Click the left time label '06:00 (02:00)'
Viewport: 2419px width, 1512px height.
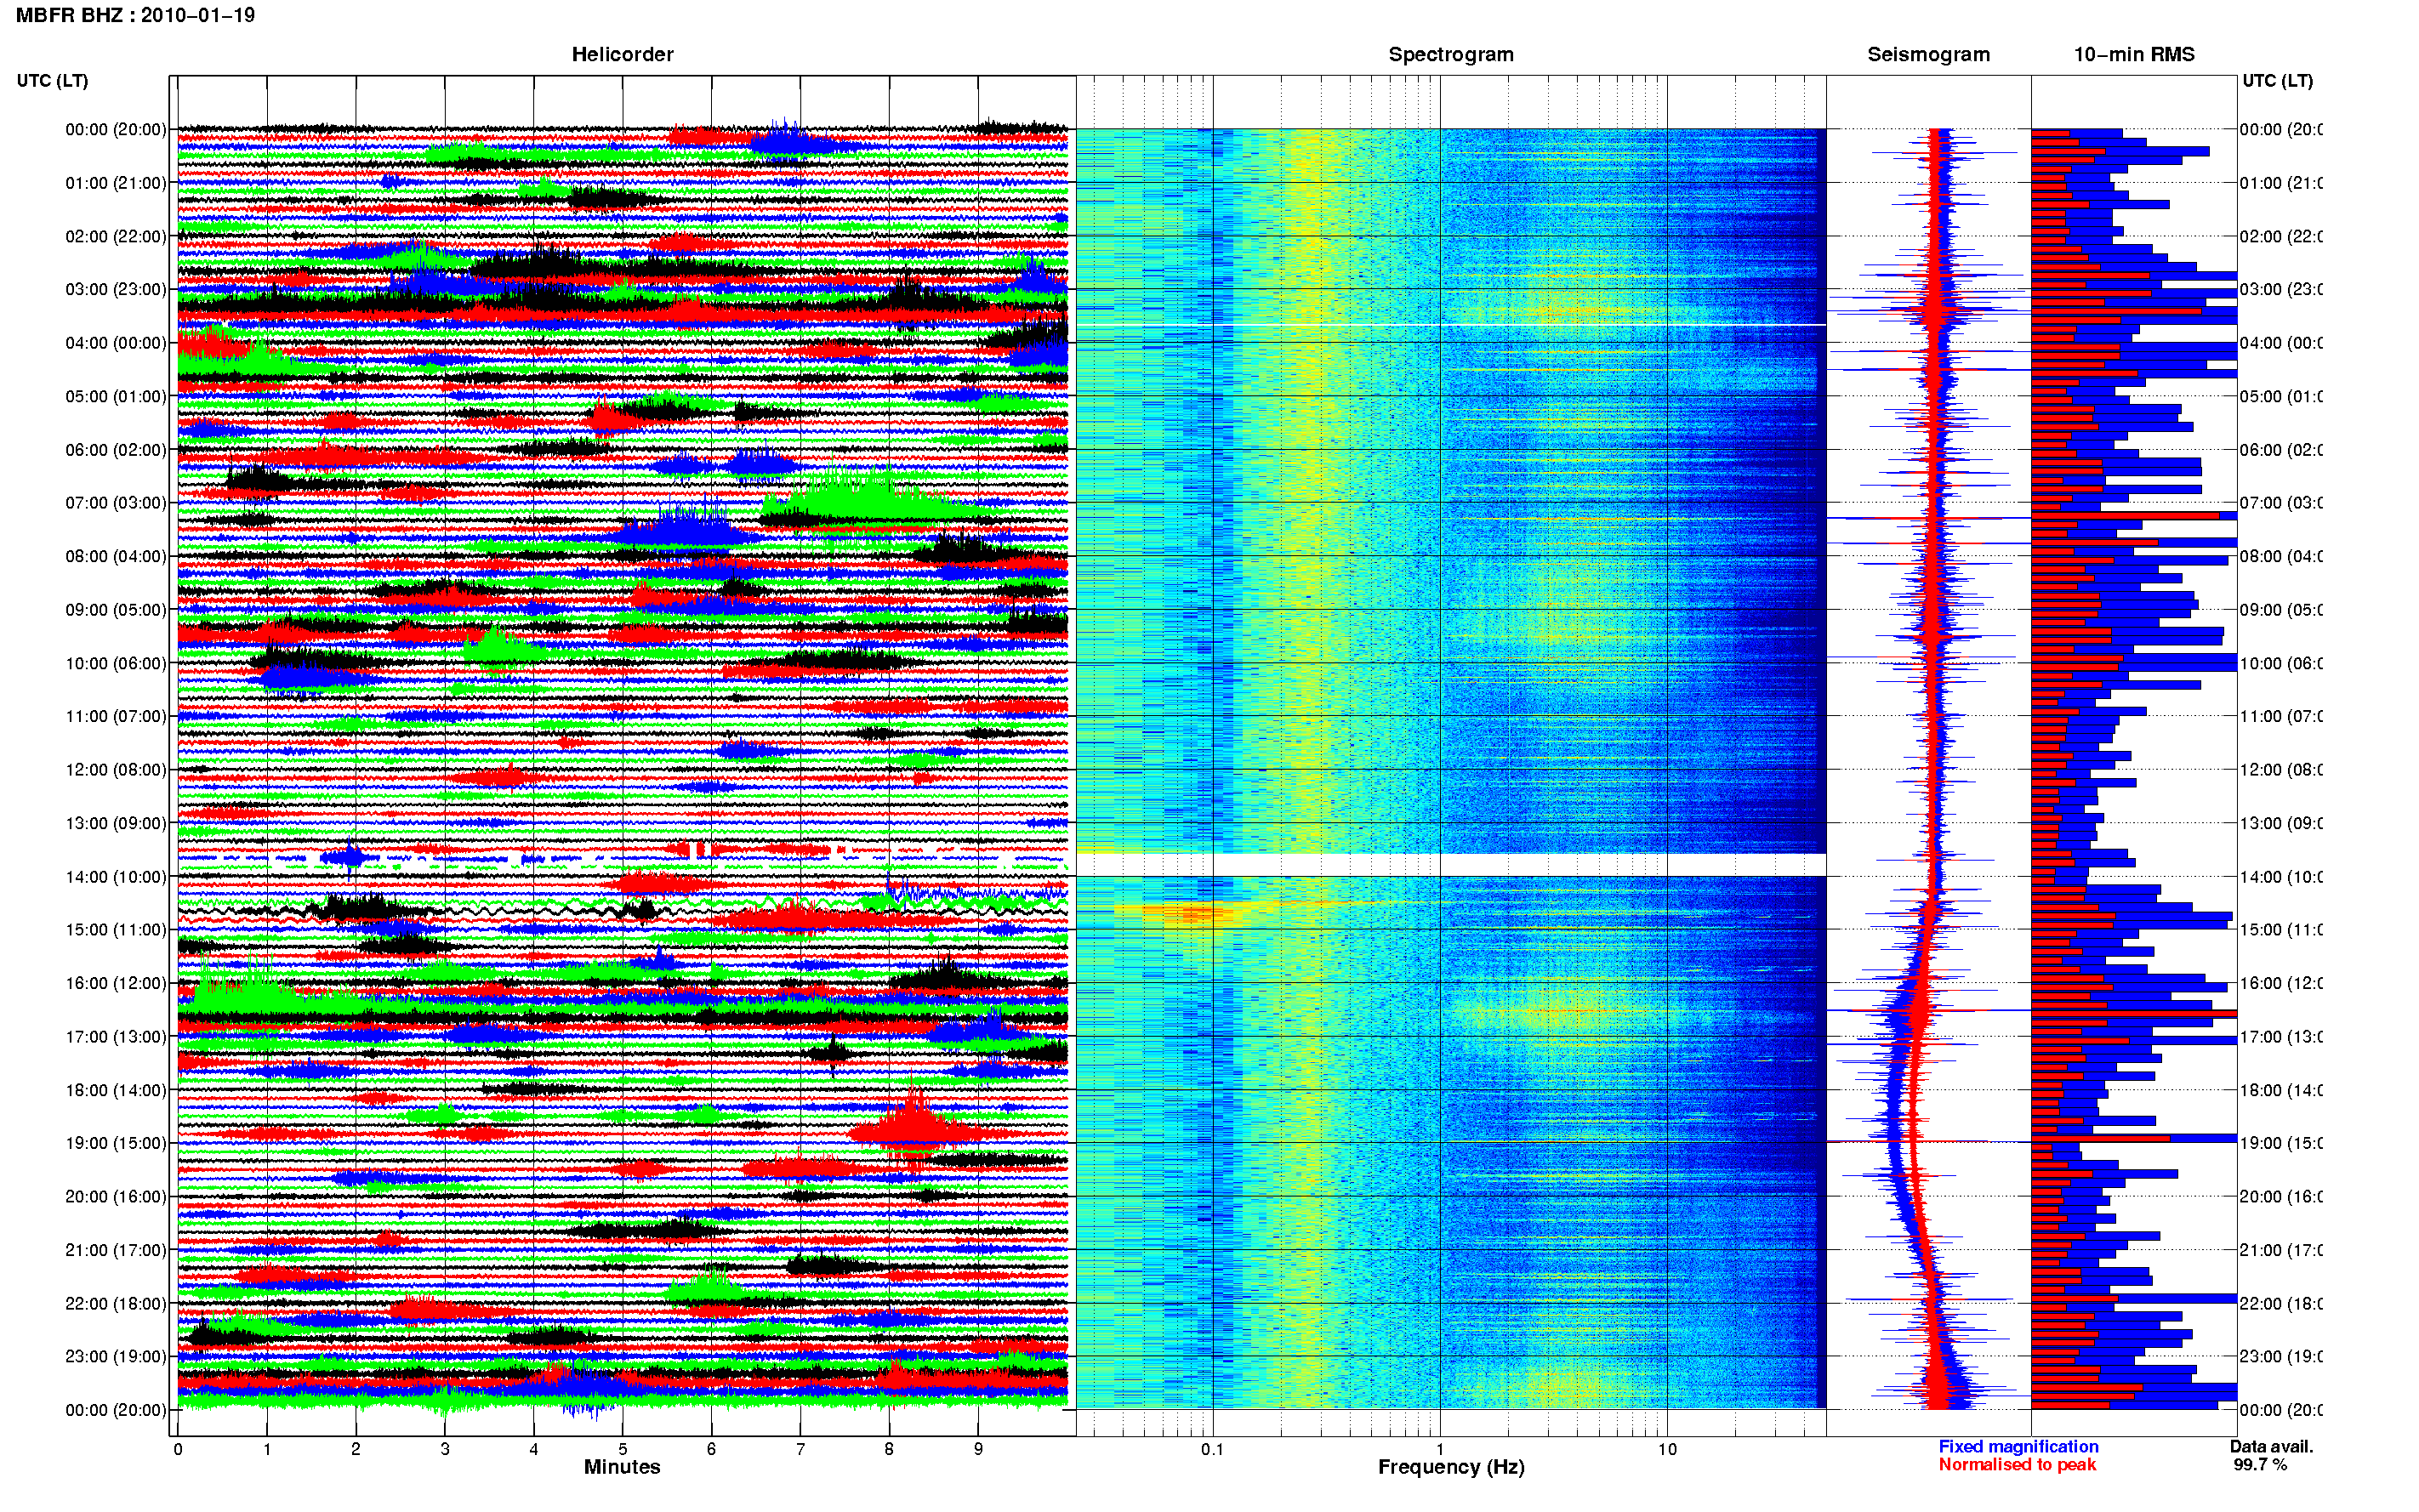pyautogui.click(x=116, y=450)
